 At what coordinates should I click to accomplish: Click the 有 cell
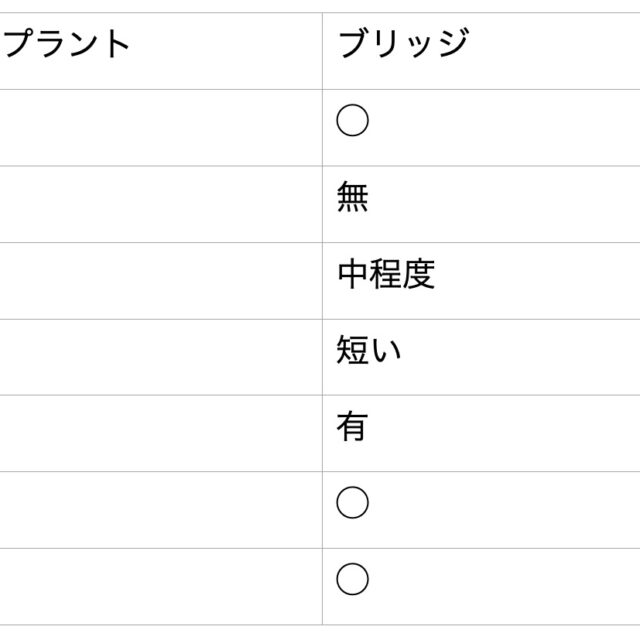point(353,427)
